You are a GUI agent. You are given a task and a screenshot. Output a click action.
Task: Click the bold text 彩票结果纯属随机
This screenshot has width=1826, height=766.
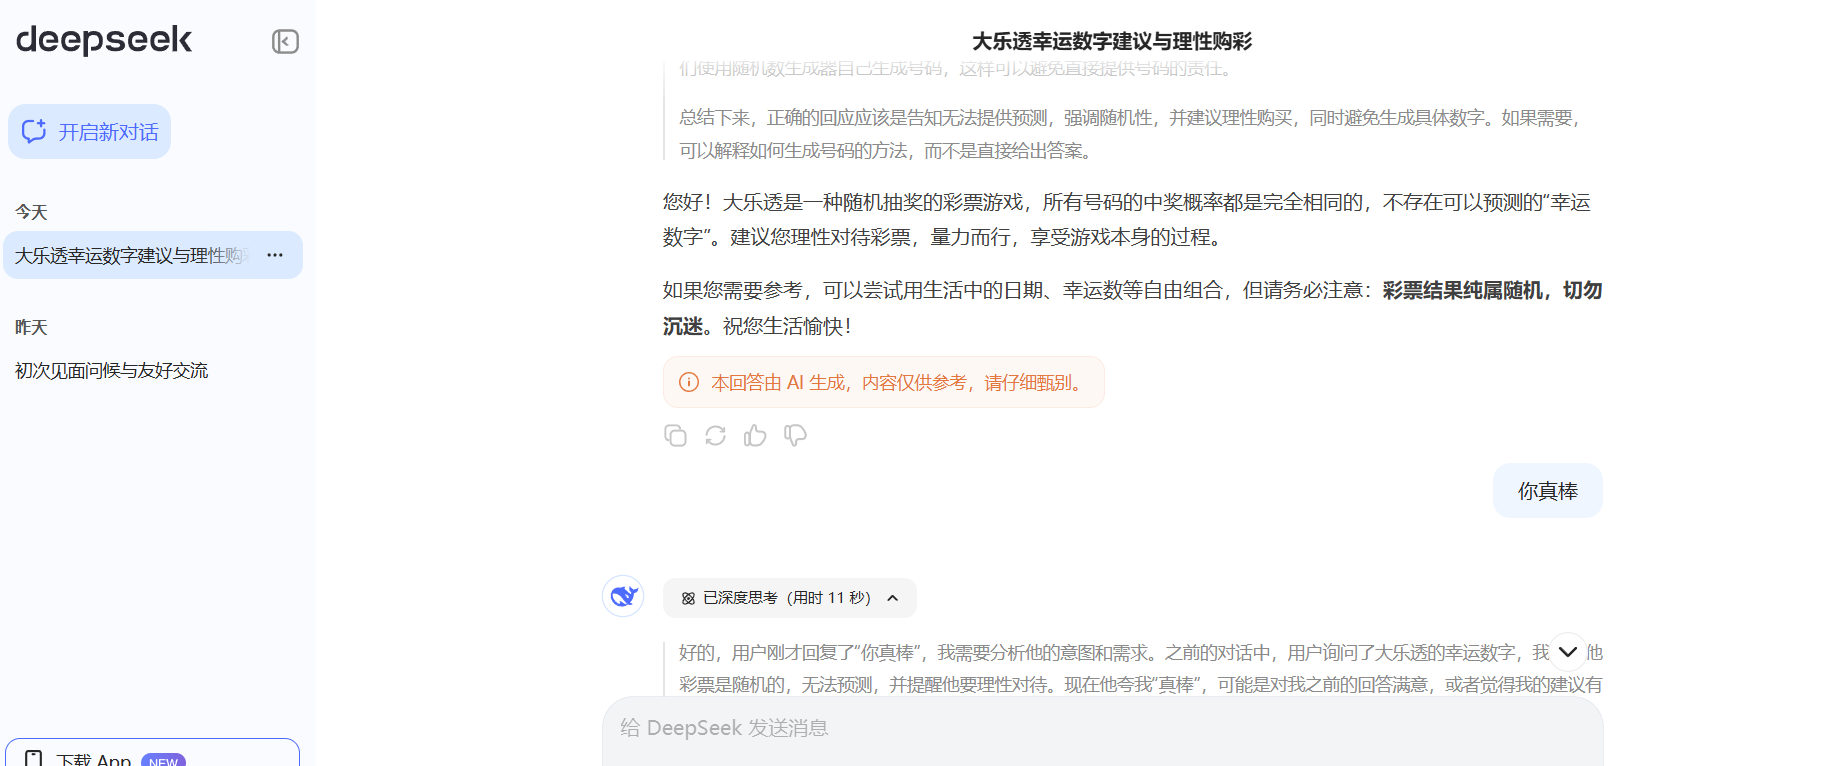[x=1462, y=290]
